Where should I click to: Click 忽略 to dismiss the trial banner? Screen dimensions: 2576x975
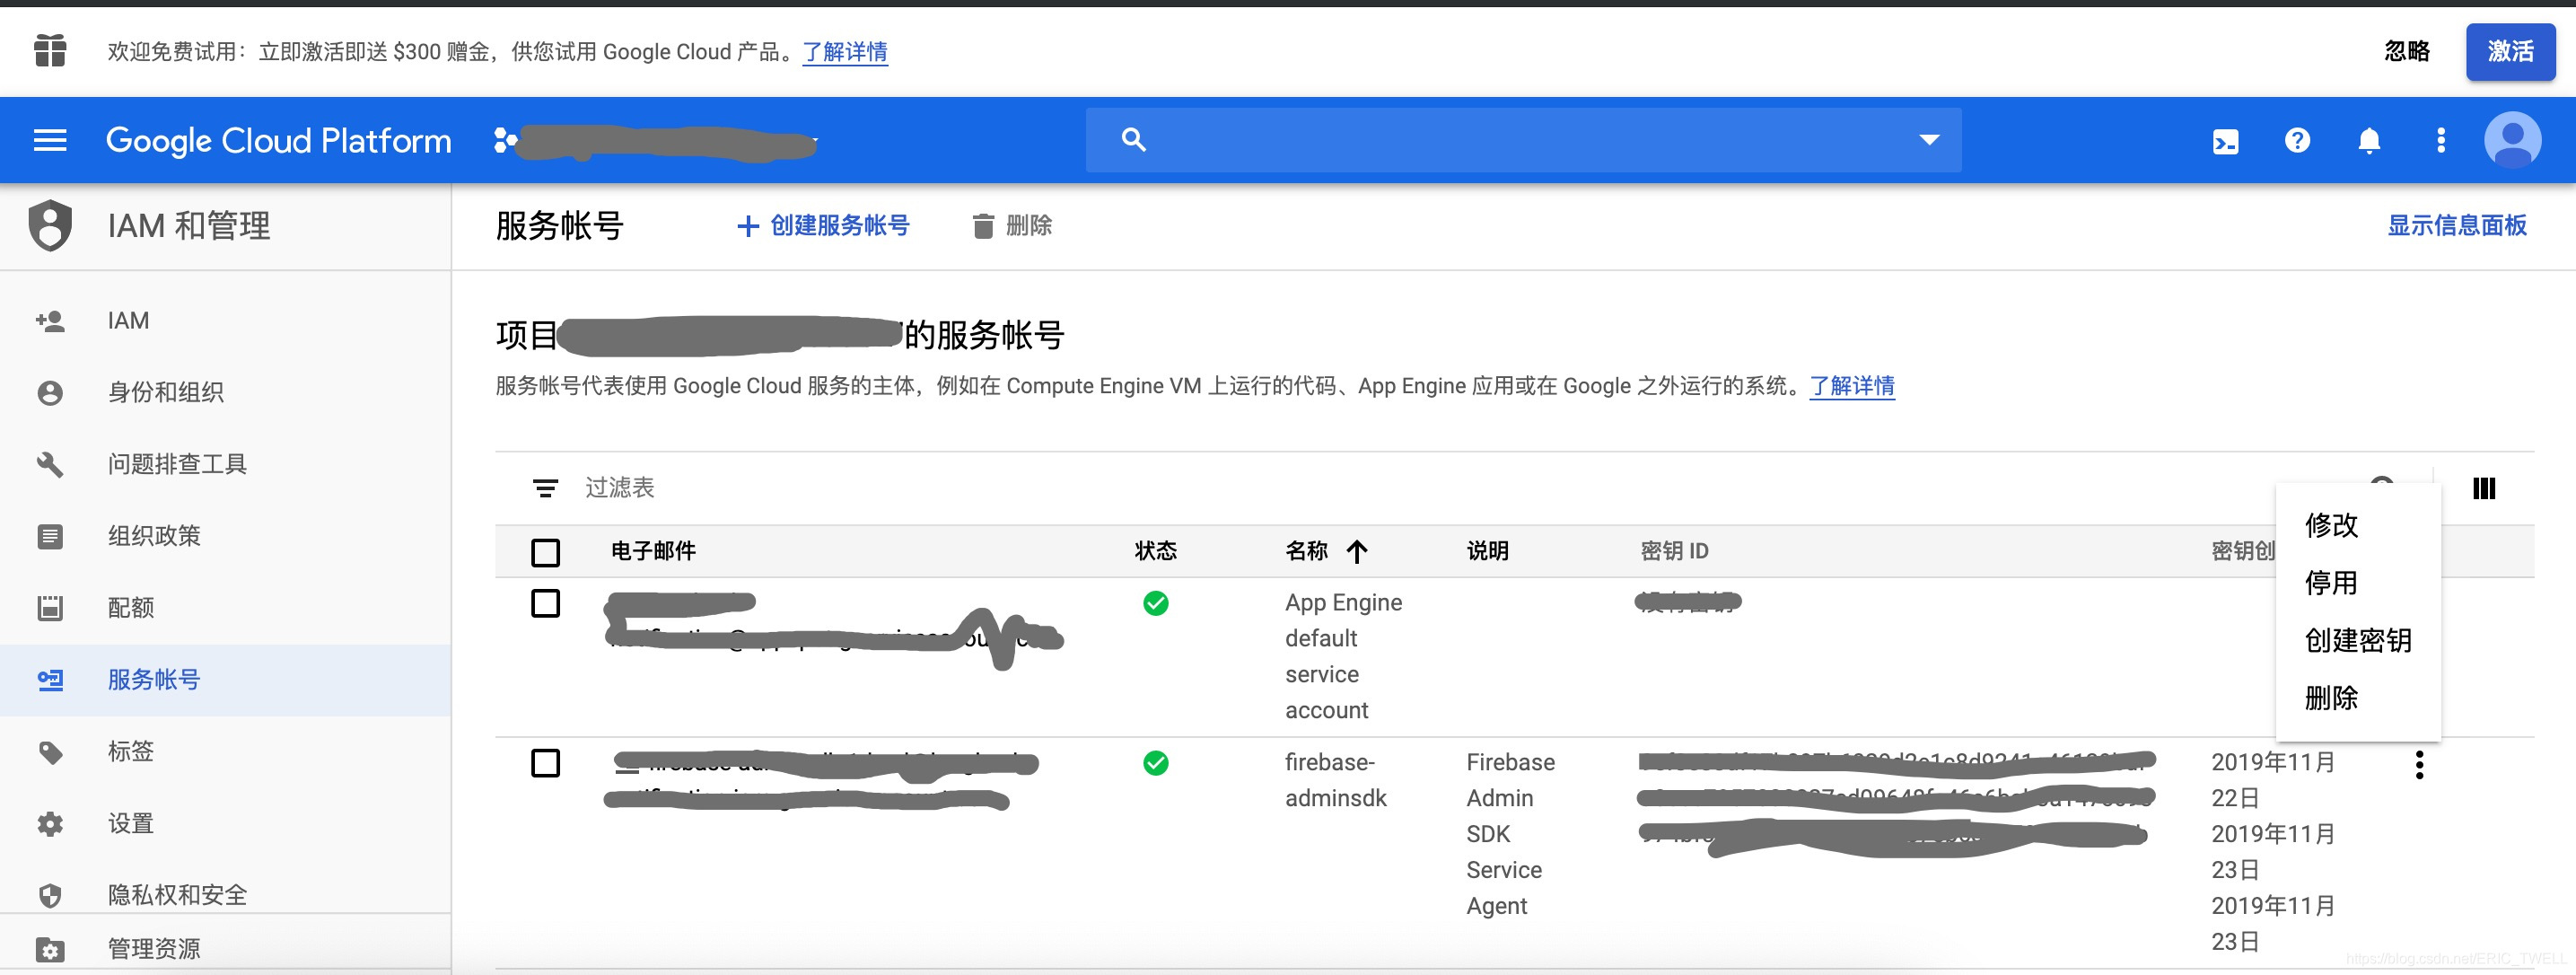point(2406,51)
